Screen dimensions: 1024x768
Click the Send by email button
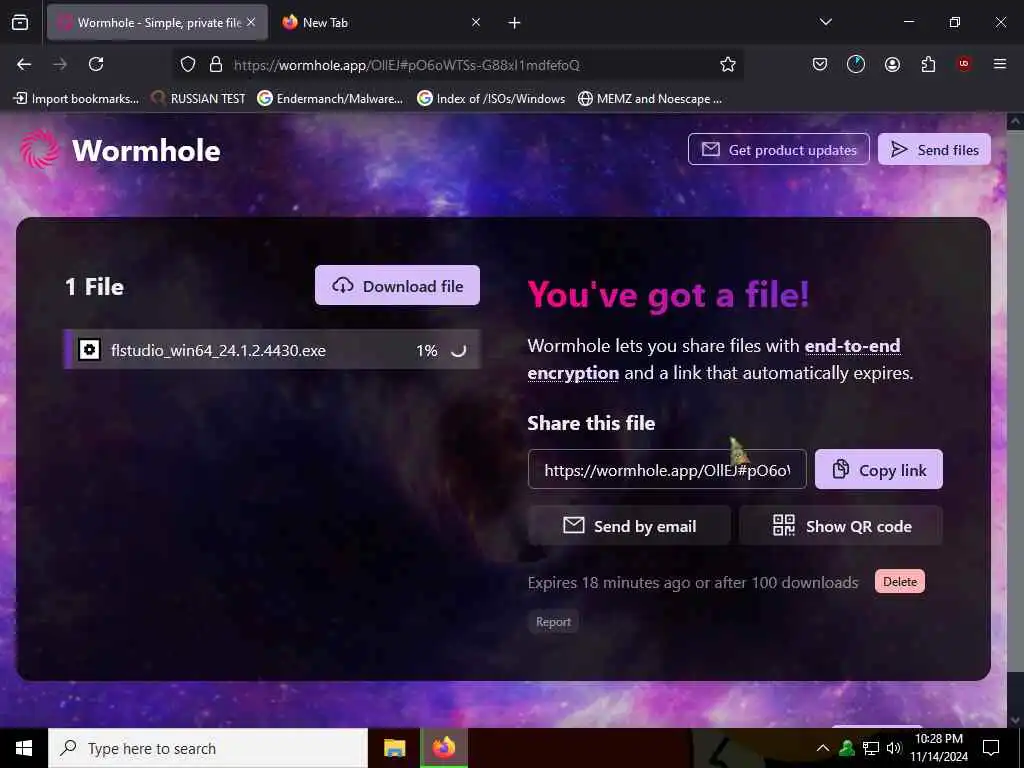click(630, 526)
